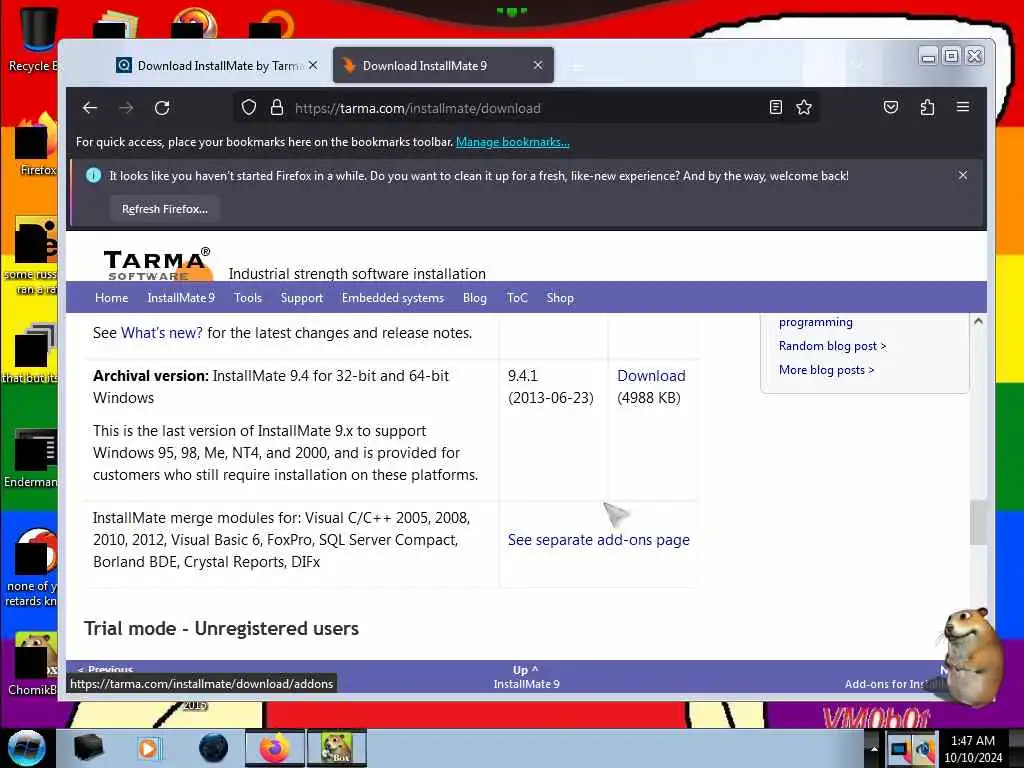Close the Download InstallMate 9 tab
Screen dimensions: 1024x768
click(538, 65)
